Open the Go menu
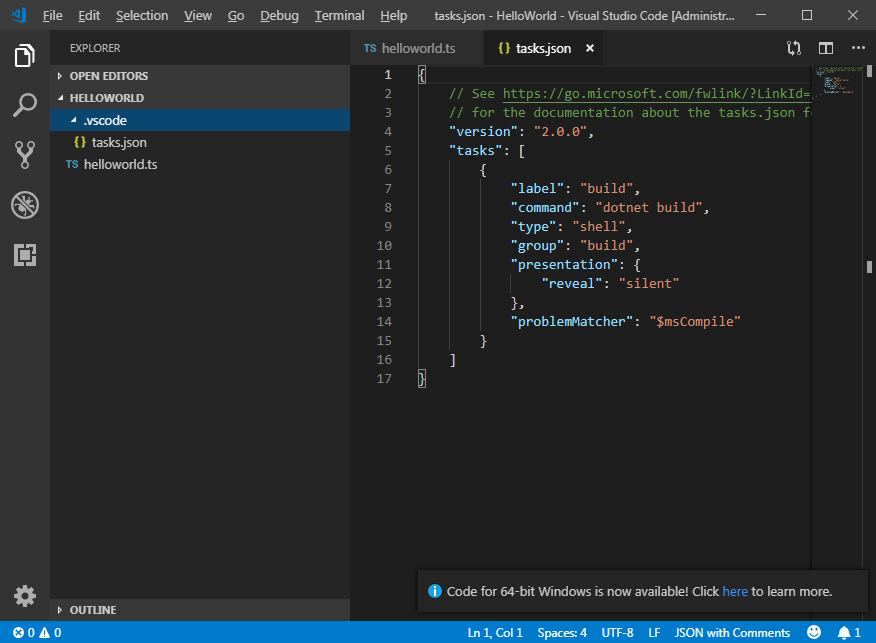The width and height of the screenshot is (876, 643). tap(236, 16)
